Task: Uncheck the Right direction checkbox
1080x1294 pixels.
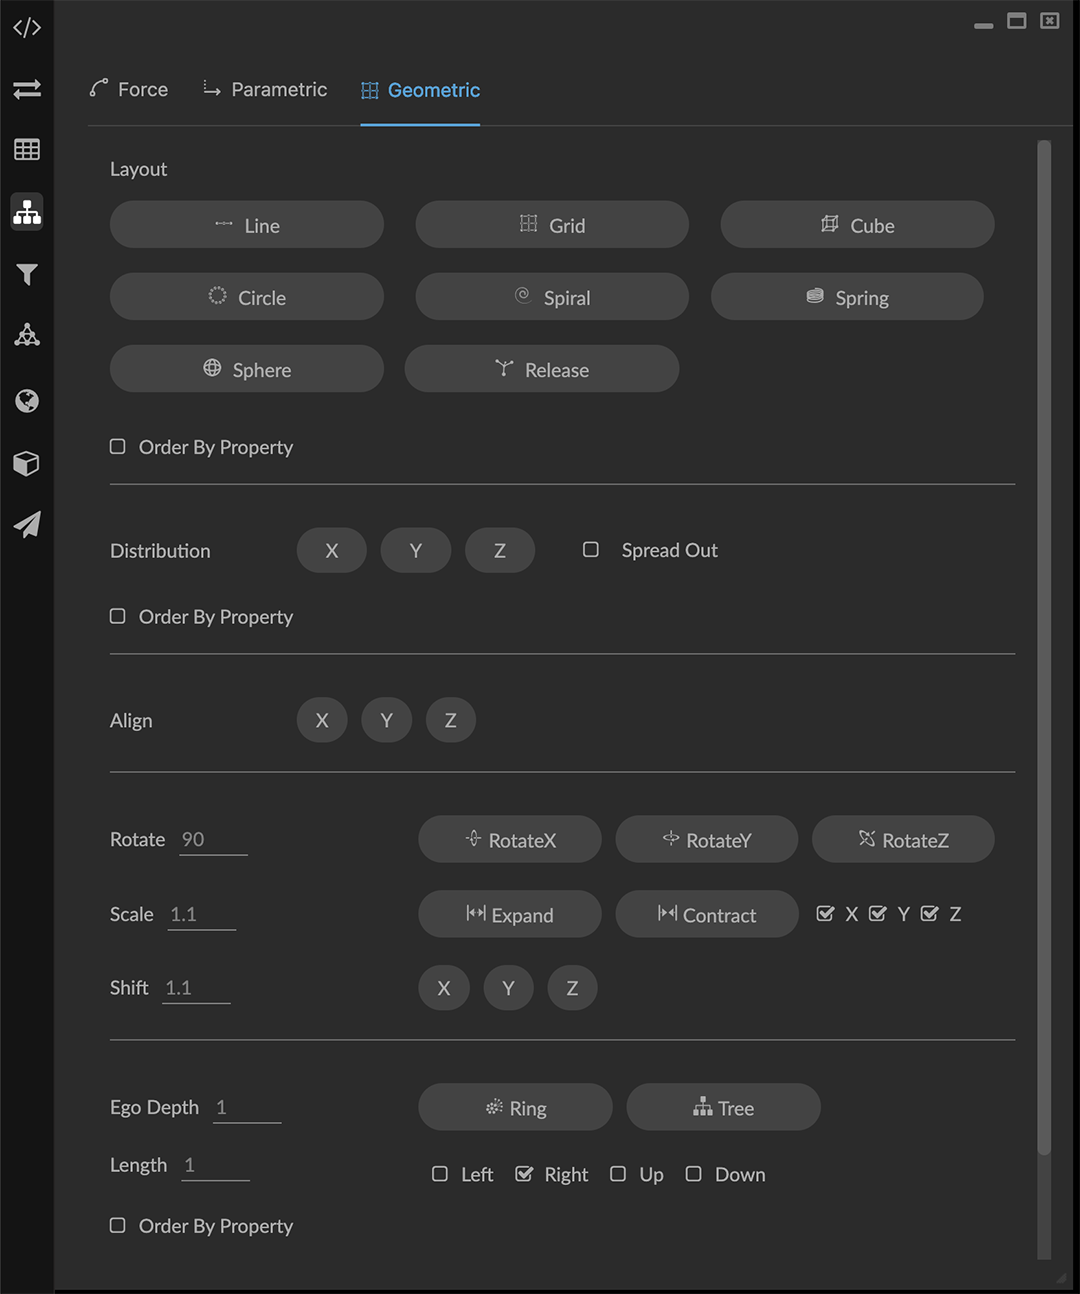Action: (524, 1174)
